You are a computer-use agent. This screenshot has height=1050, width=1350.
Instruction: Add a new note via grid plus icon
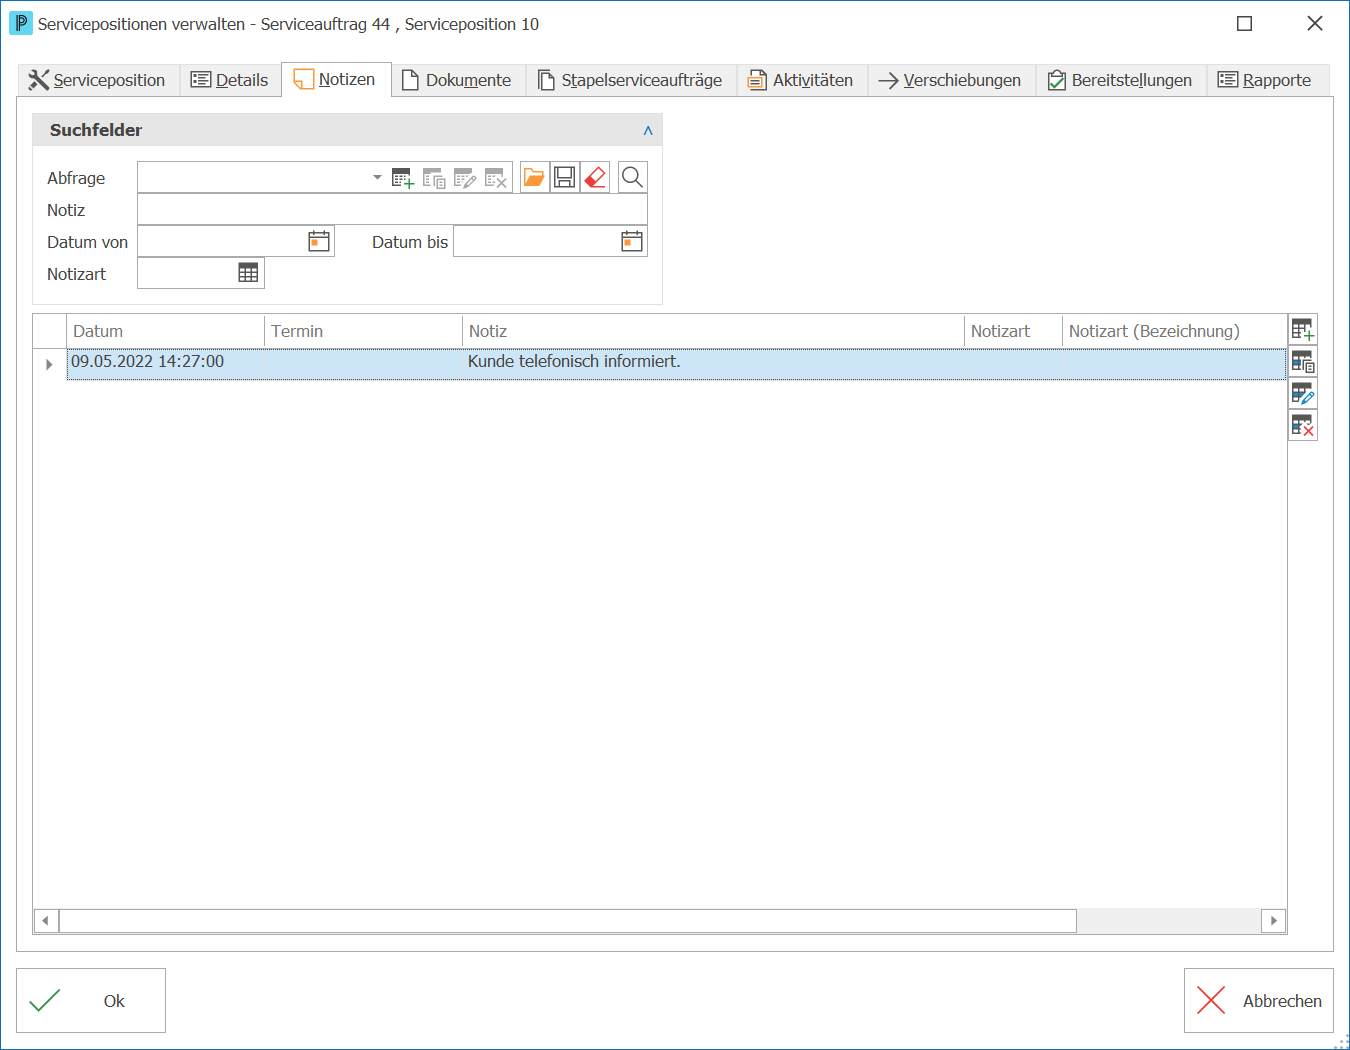click(x=1302, y=329)
